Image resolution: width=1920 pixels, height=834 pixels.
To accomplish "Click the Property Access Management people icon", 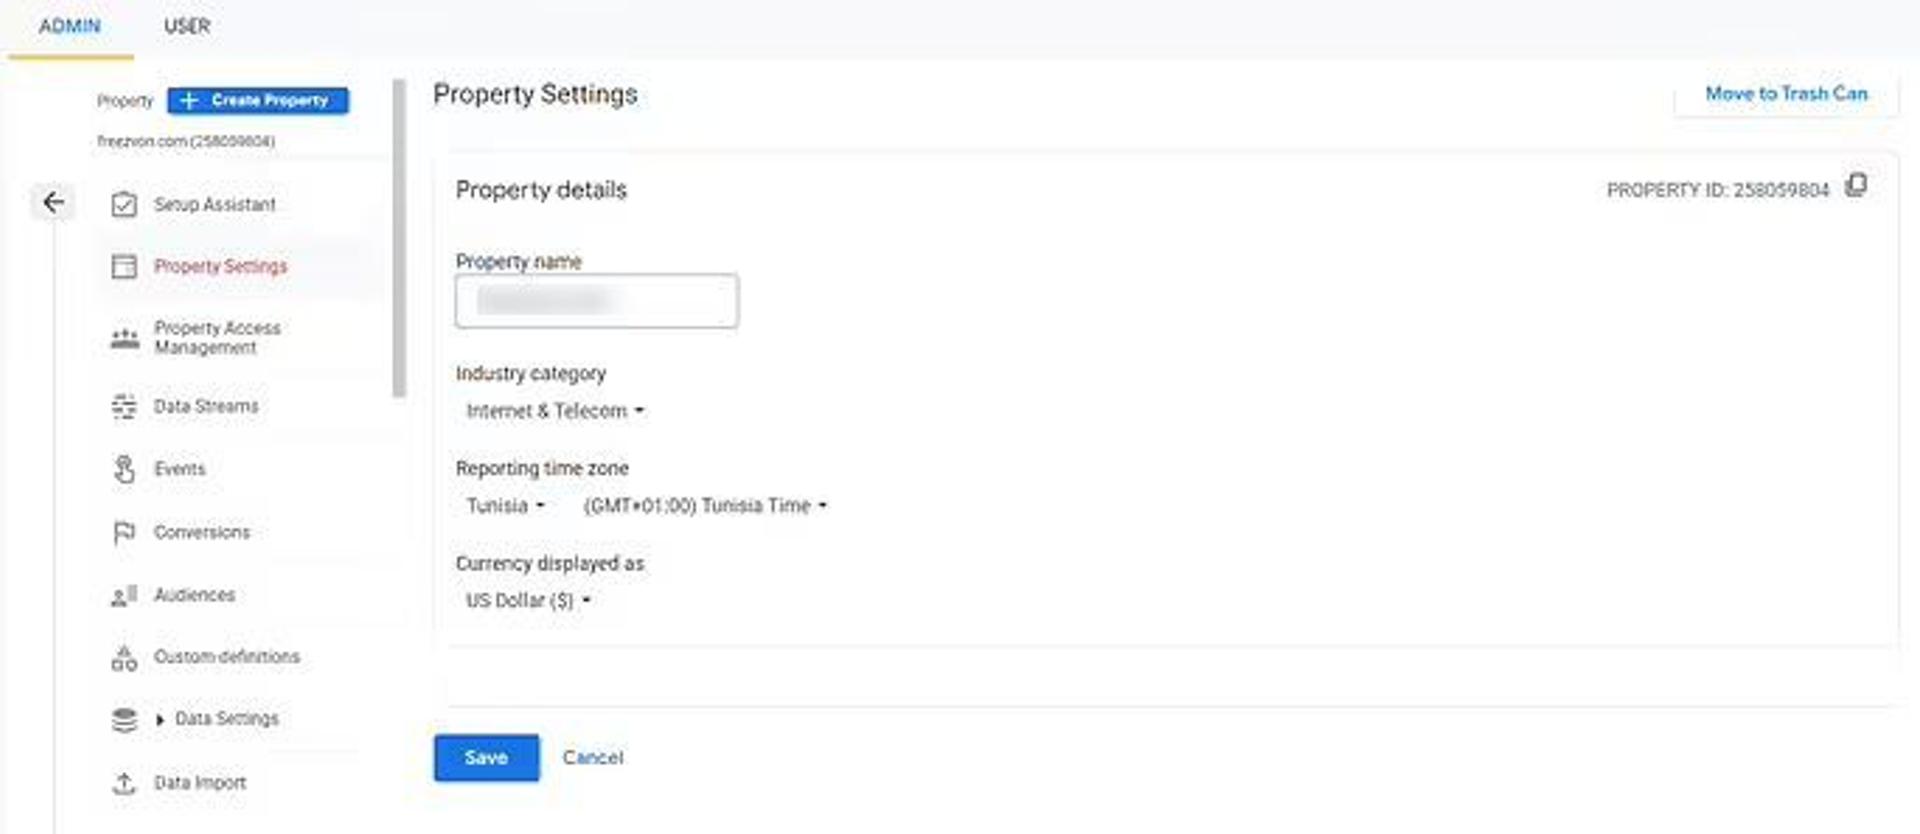I will (x=124, y=339).
